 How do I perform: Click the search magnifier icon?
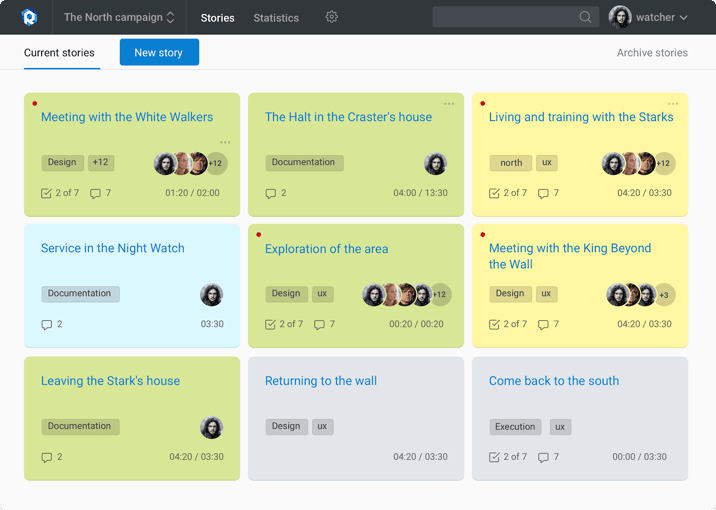[585, 17]
